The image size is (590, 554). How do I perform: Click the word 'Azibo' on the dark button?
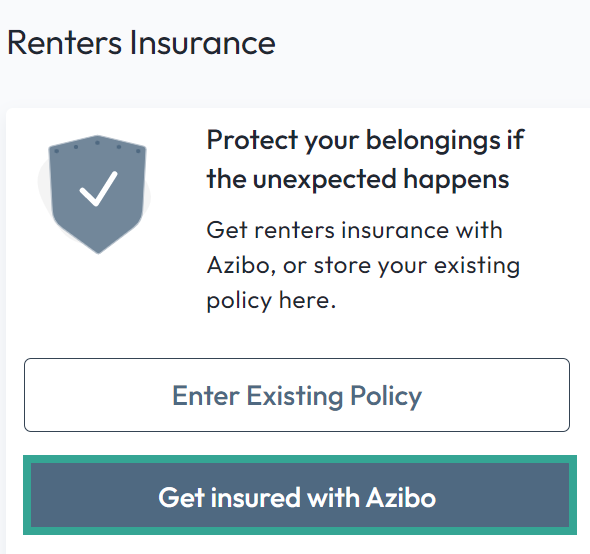coord(401,498)
